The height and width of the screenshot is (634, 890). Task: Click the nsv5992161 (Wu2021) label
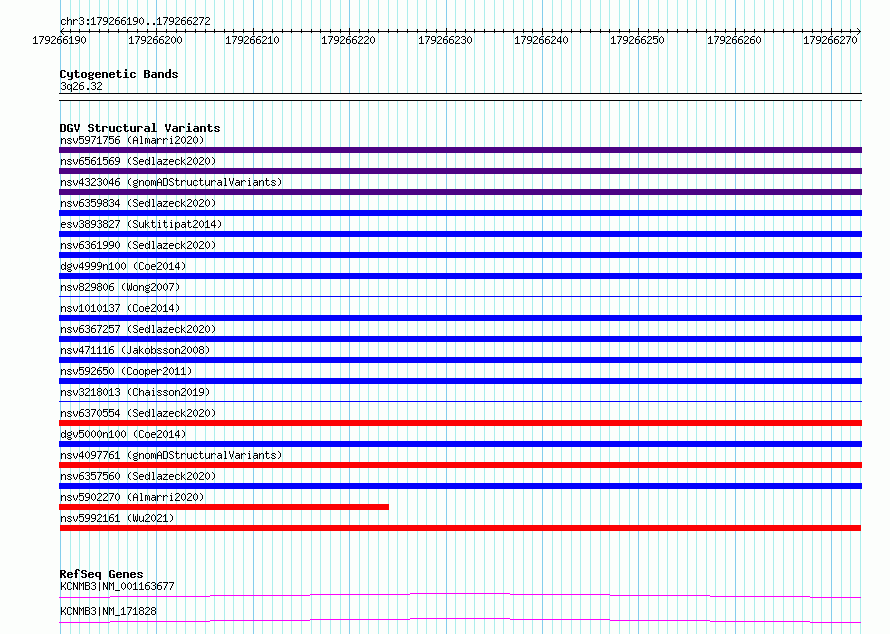pyautogui.click(x=117, y=518)
